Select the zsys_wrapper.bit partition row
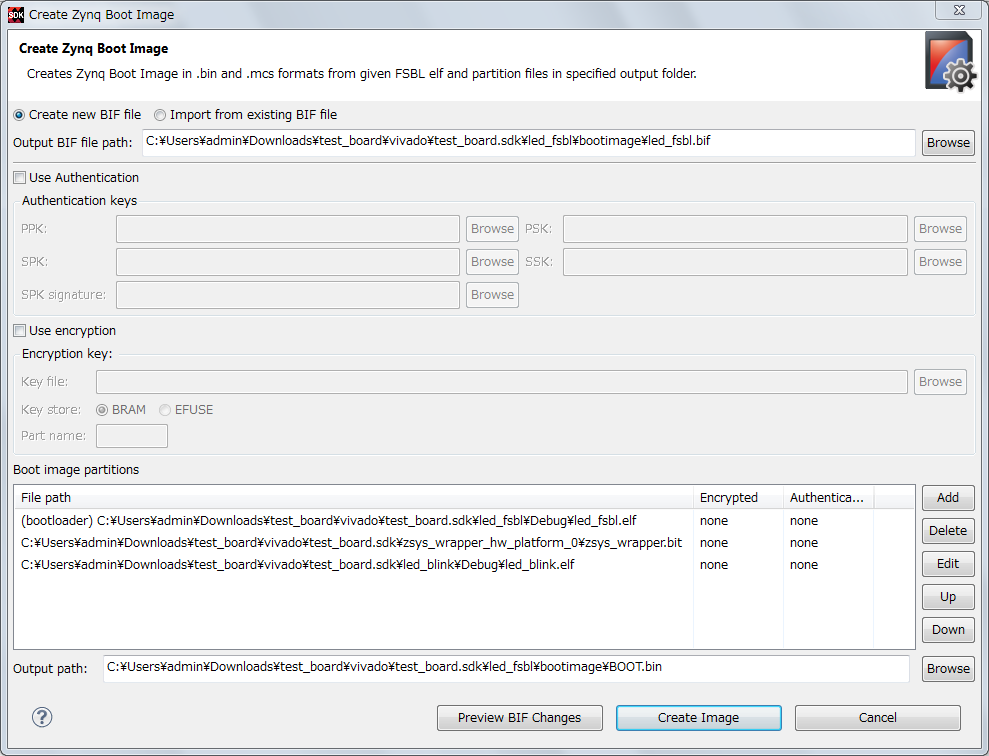The image size is (989, 756). 351,543
